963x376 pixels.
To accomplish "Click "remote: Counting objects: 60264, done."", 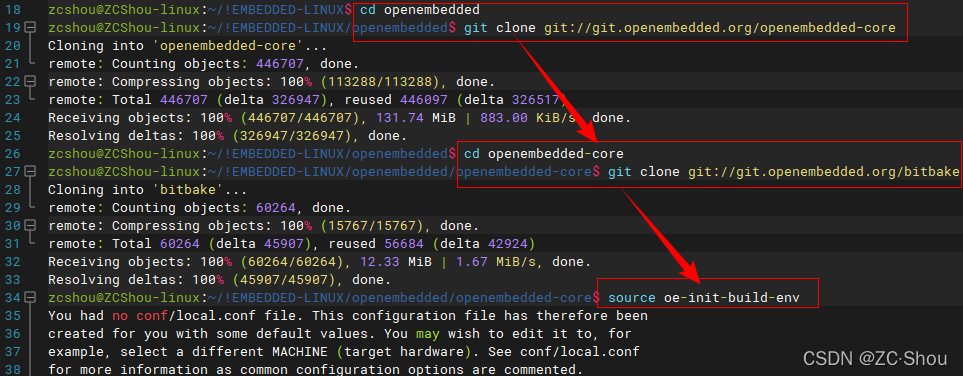I will click(199, 208).
